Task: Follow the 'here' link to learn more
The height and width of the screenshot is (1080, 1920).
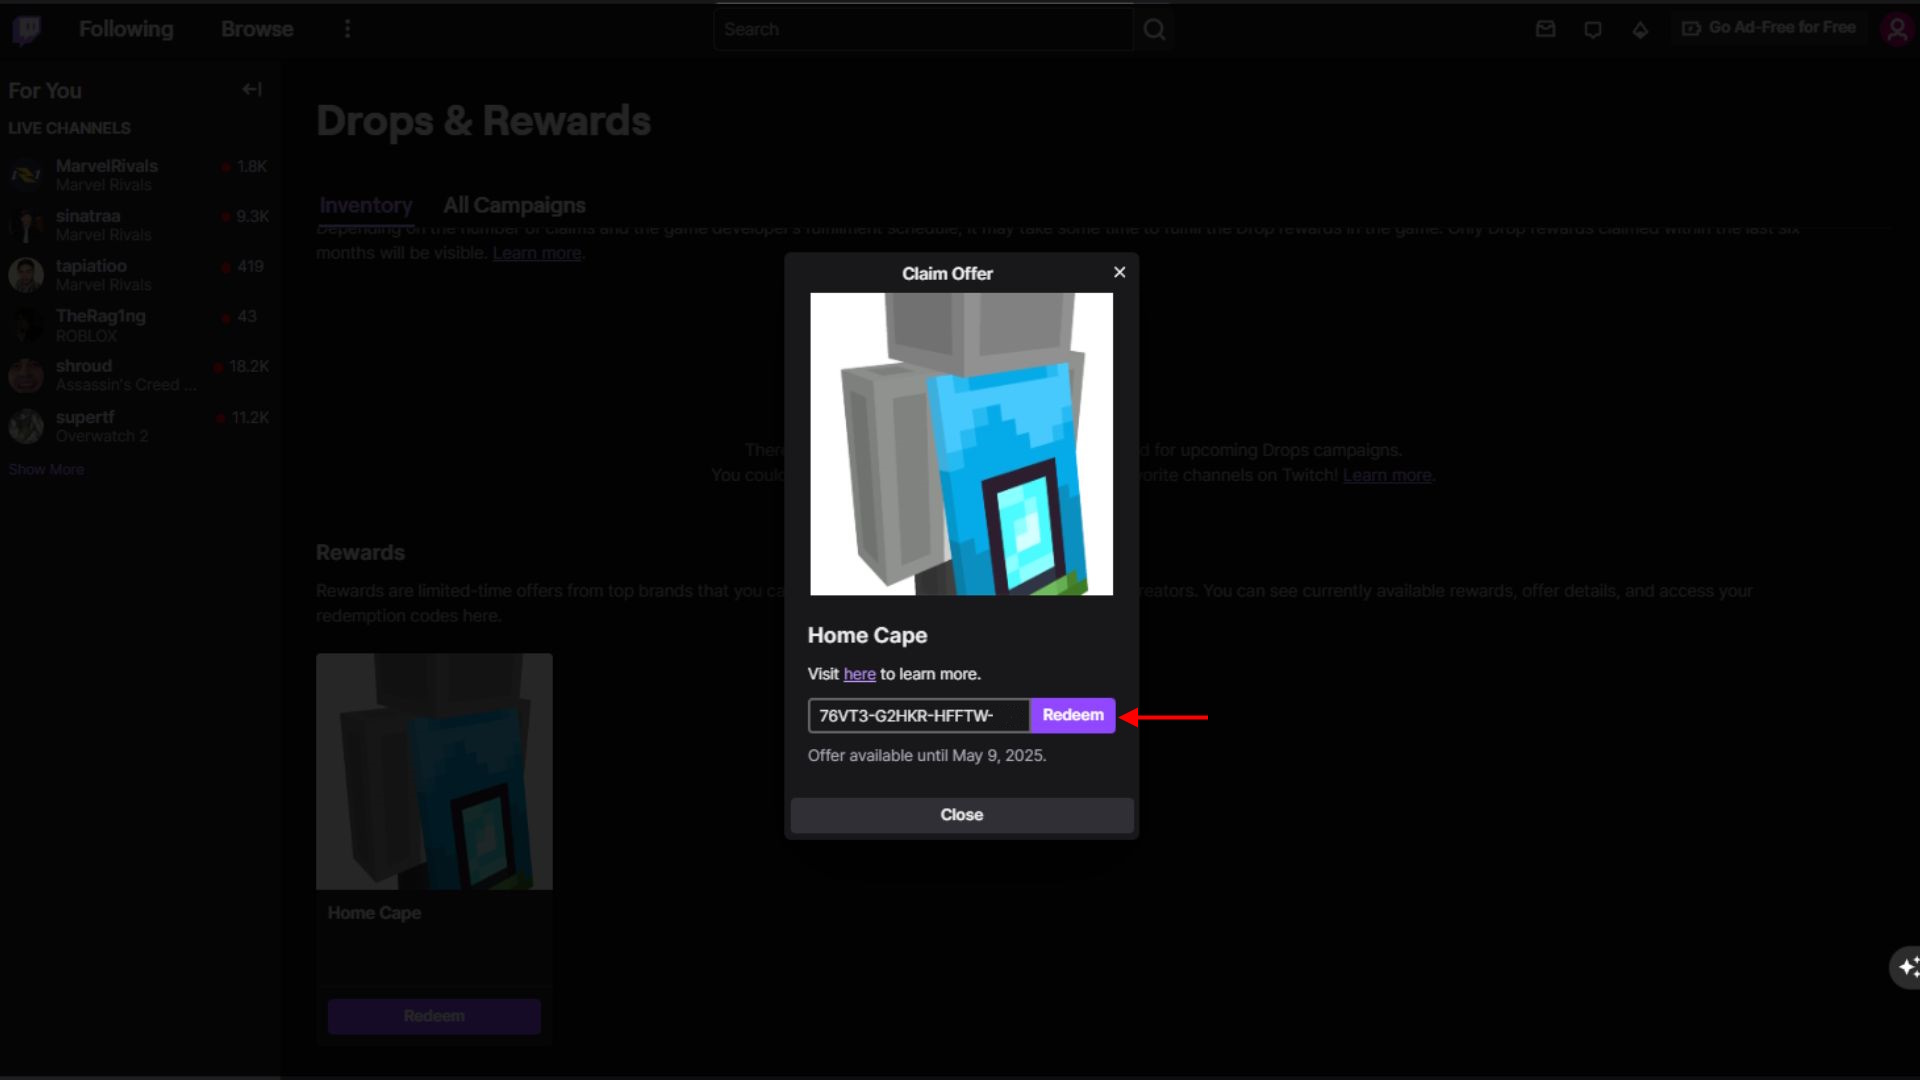Action: [x=859, y=674]
